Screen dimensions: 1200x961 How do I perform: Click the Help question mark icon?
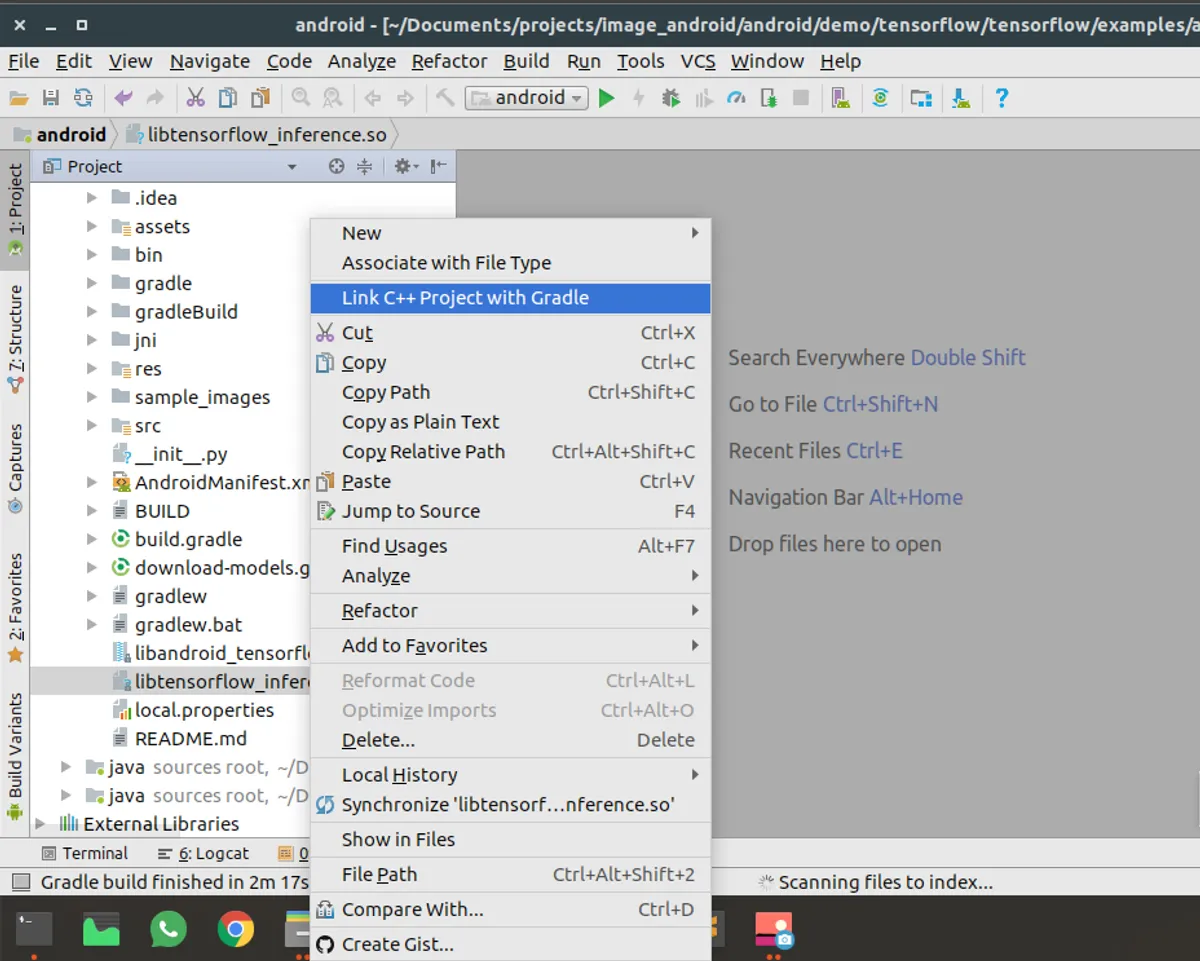click(1001, 98)
